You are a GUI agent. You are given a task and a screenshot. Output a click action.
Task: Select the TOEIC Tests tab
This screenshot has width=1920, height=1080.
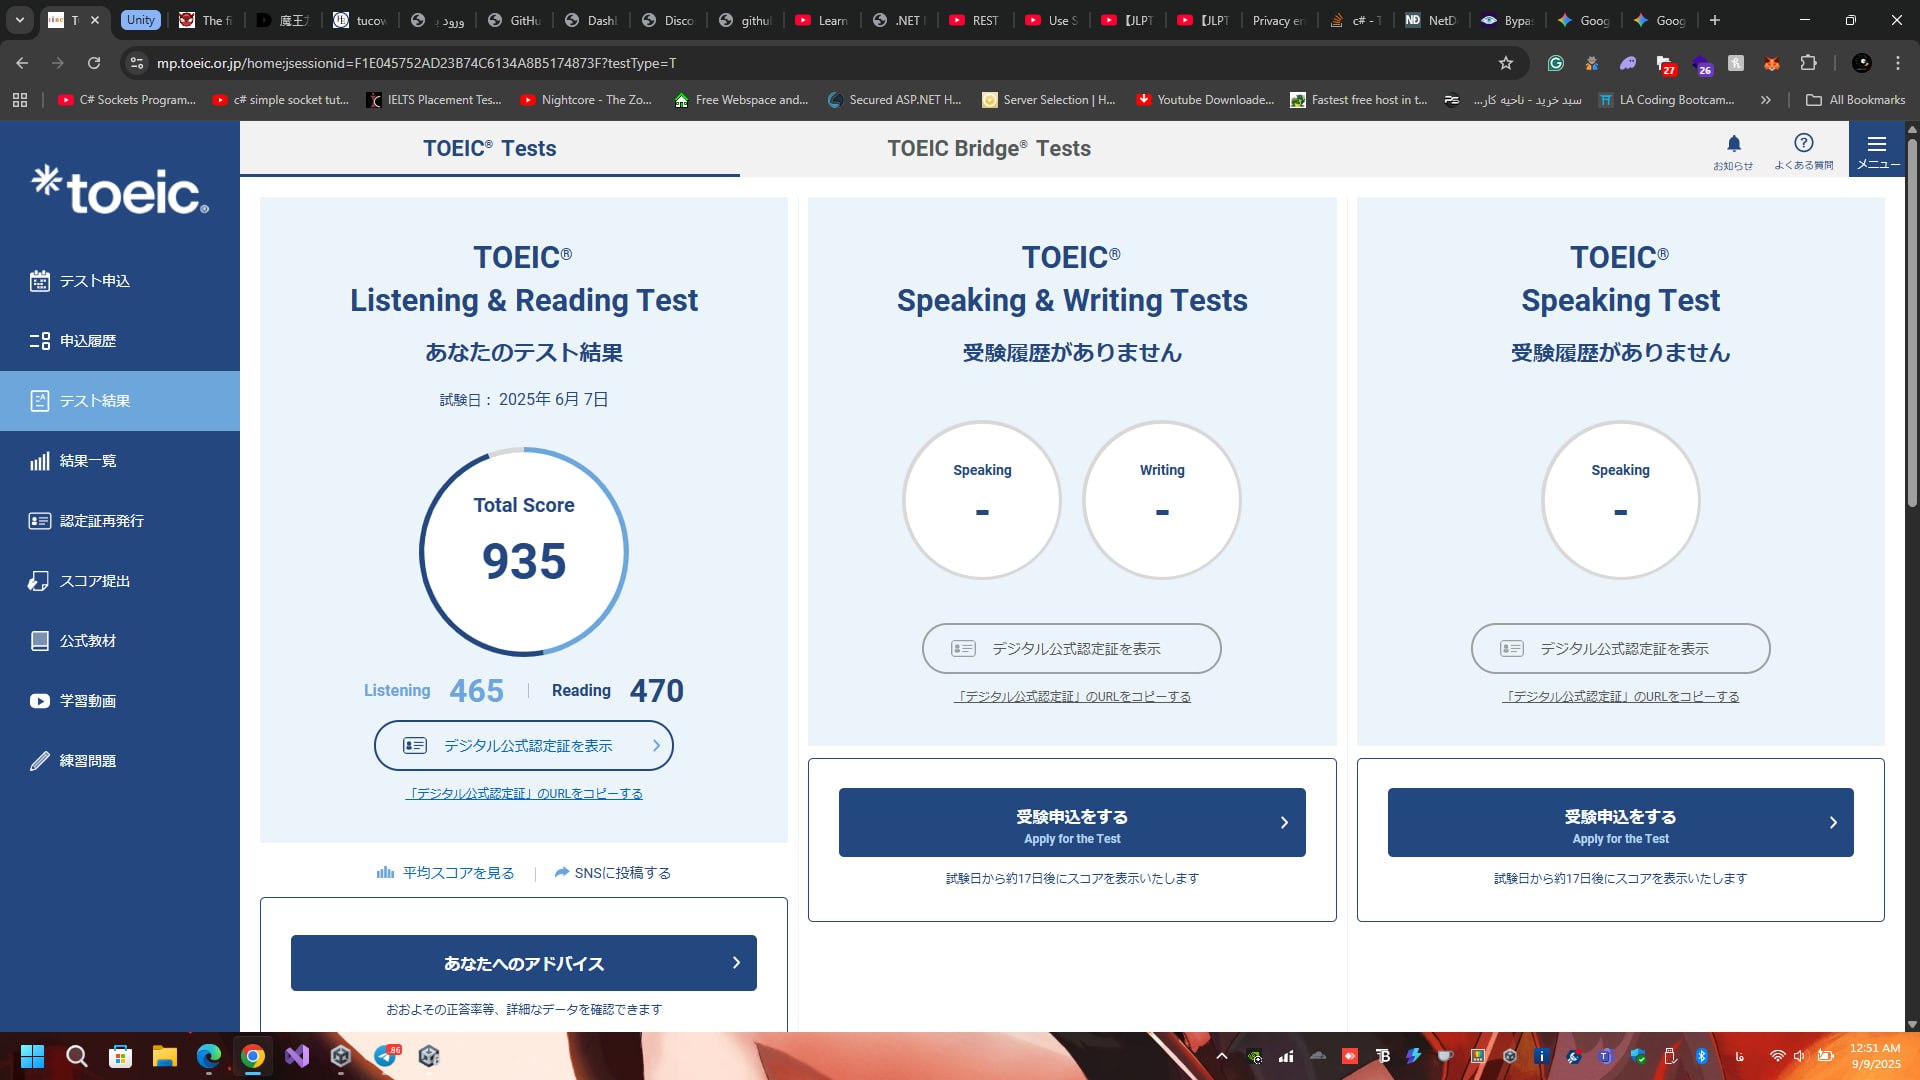[x=489, y=149]
